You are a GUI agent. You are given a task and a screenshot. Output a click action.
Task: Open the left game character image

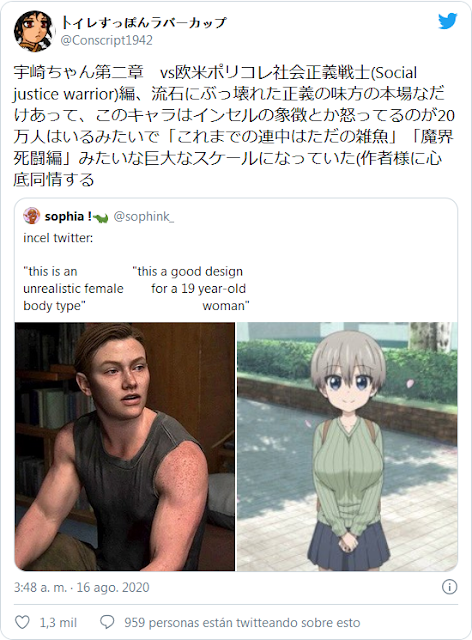[x=125, y=447]
